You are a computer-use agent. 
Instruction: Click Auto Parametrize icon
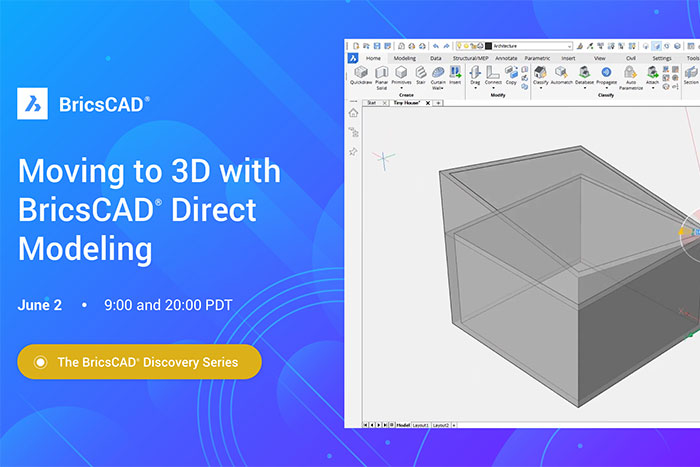[x=630, y=72]
